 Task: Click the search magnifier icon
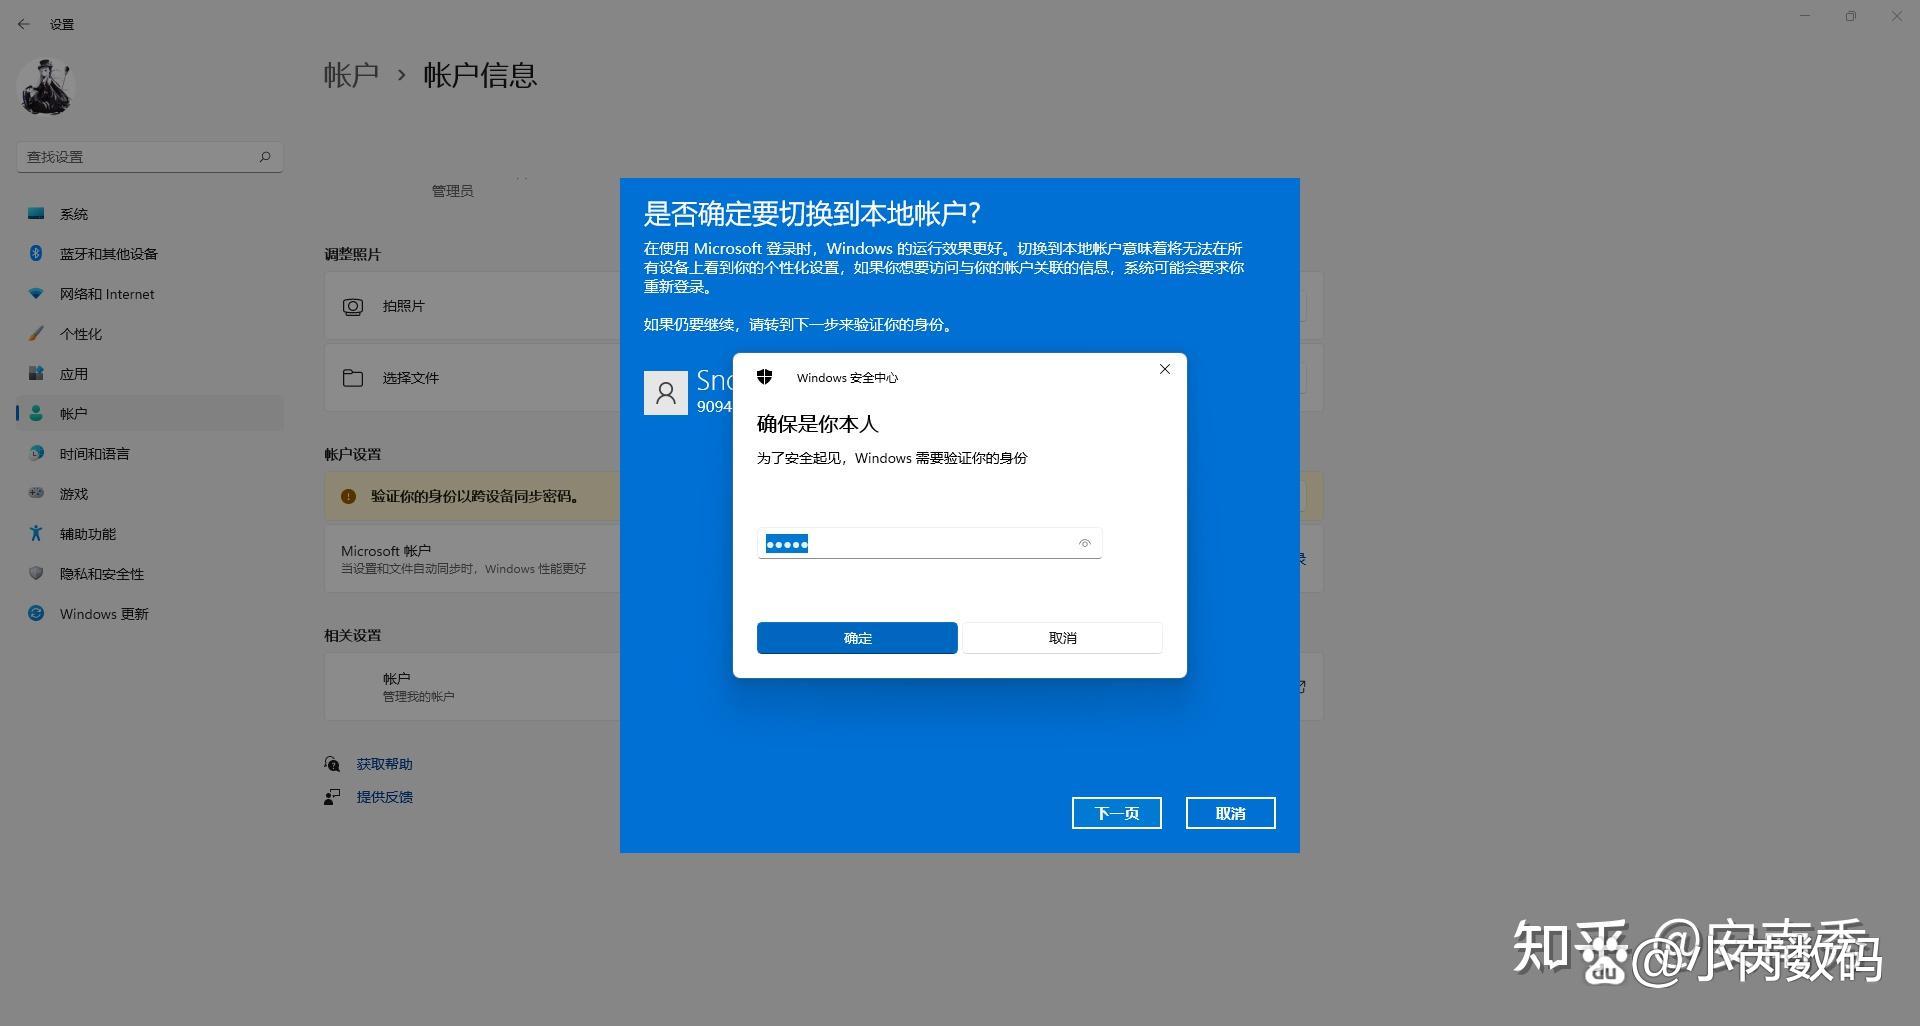point(265,157)
